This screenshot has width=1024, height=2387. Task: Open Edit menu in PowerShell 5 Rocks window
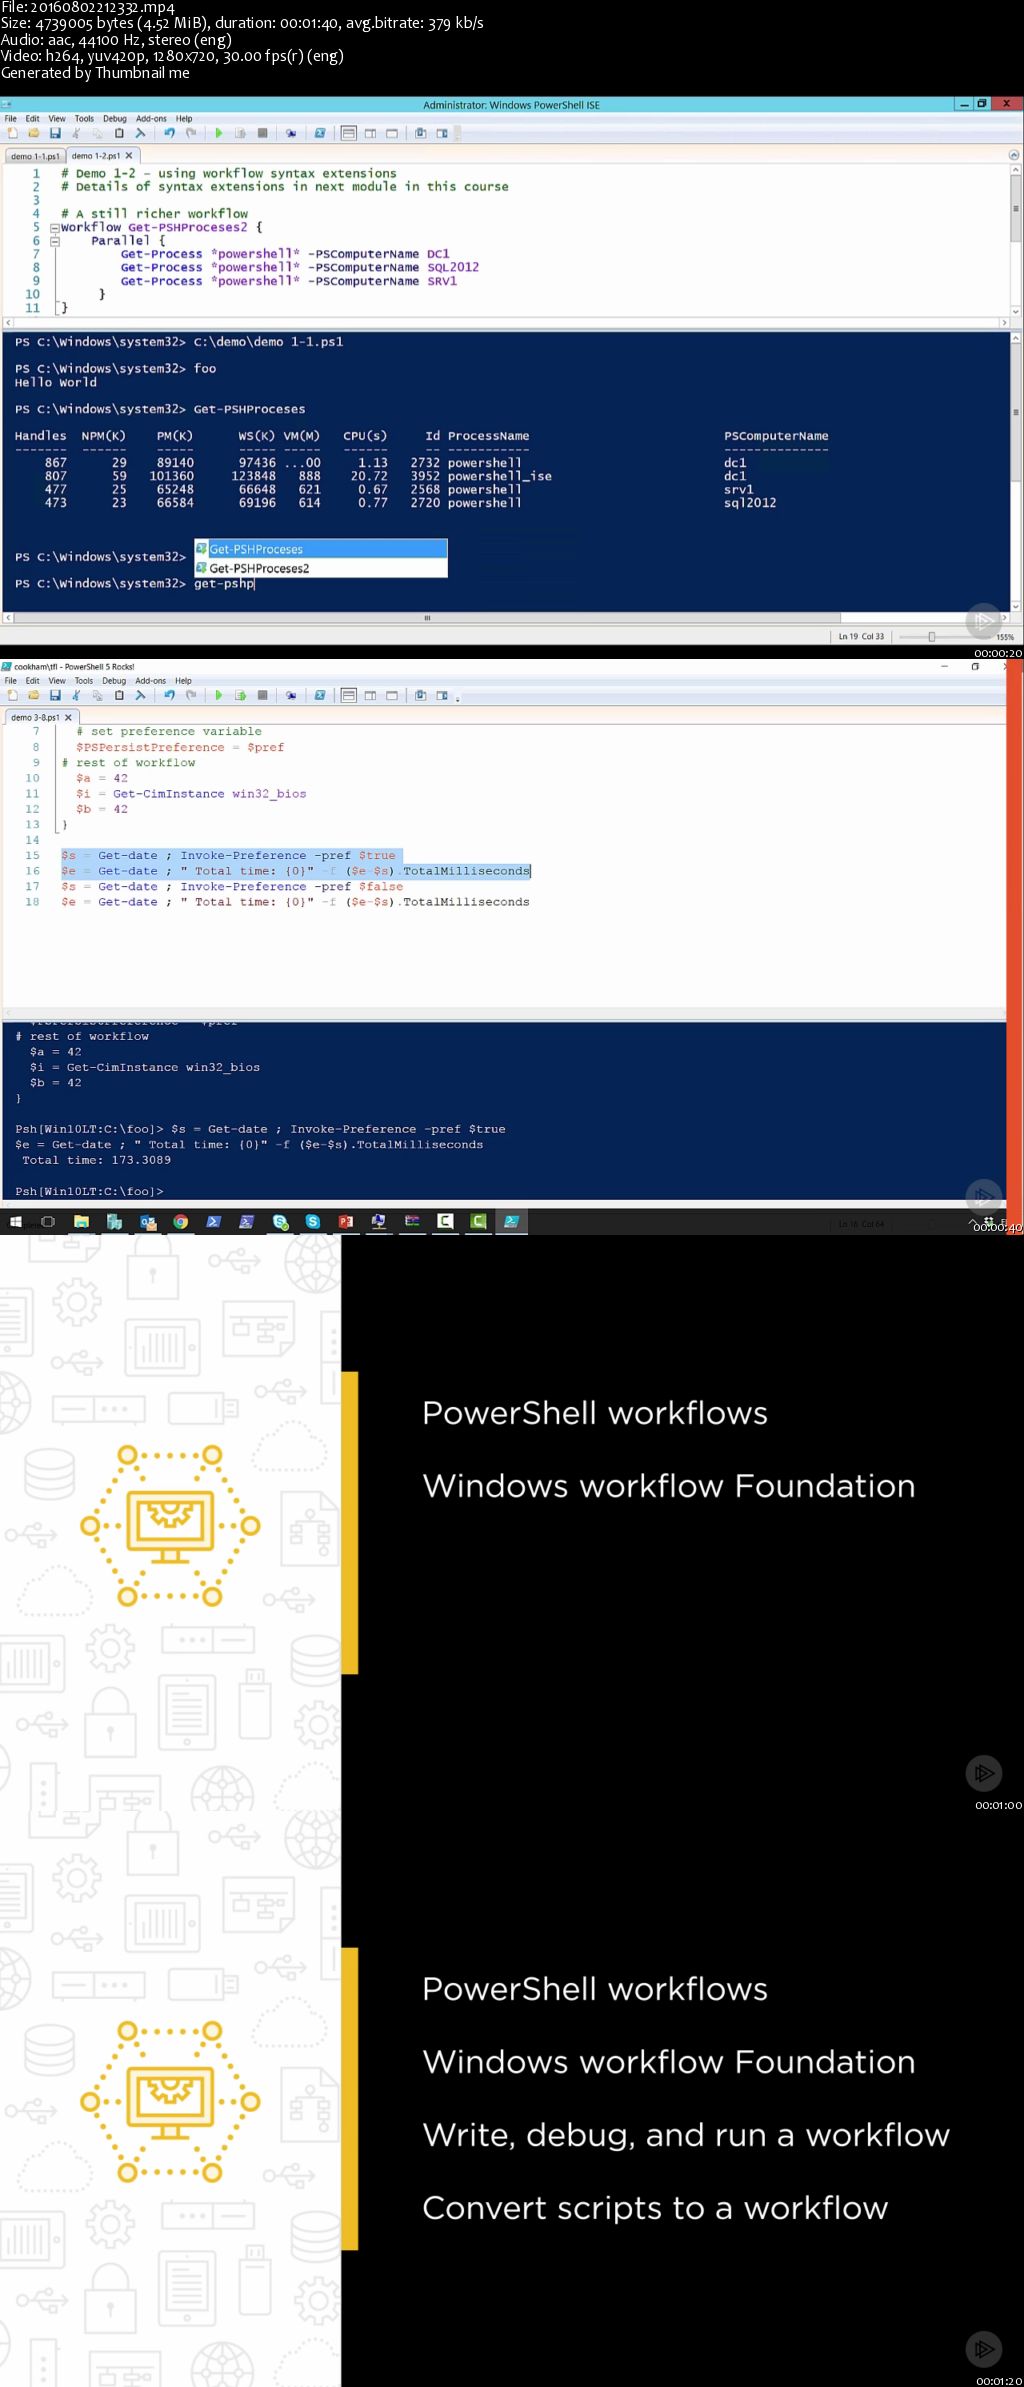click(x=33, y=681)
